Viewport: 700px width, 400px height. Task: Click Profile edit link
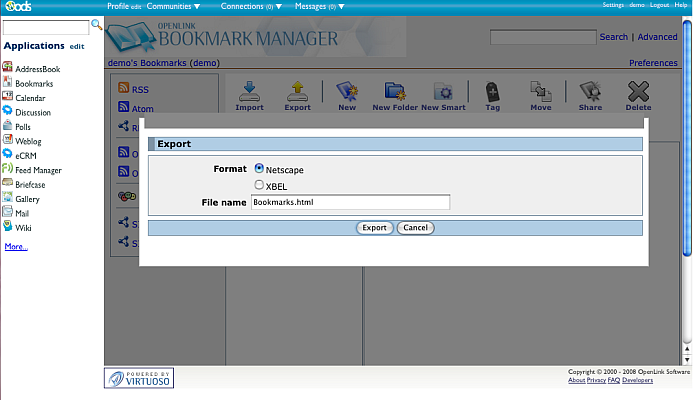click(136, 7)
